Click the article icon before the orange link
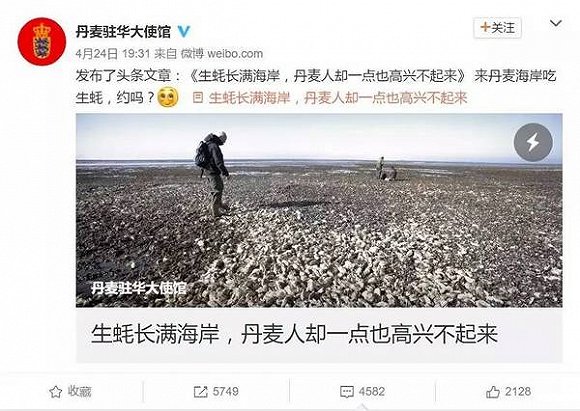Screen dimensions: 580x411 click(198, 98)
